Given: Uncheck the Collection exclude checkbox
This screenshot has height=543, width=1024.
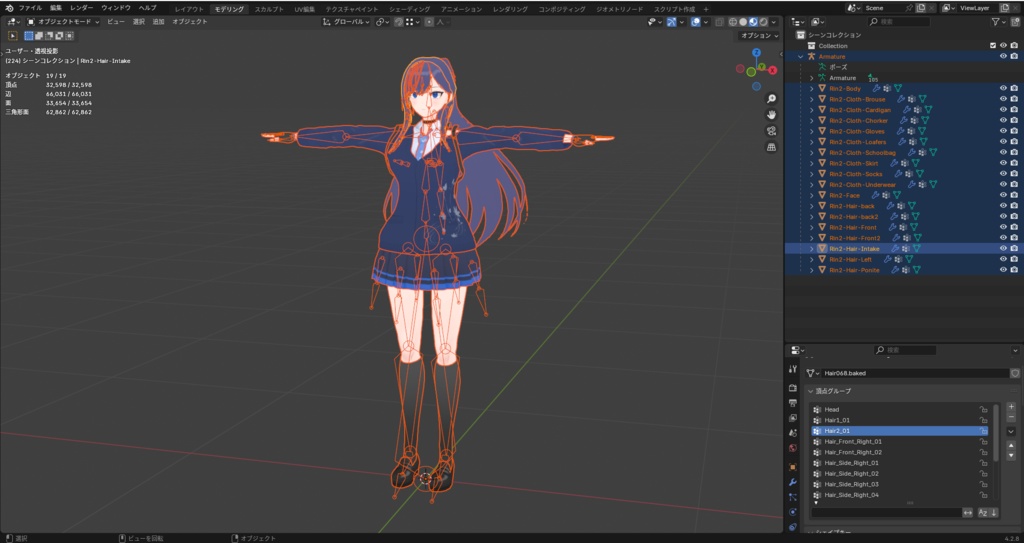Looking at the screenshot, I should tap(993, 46).
